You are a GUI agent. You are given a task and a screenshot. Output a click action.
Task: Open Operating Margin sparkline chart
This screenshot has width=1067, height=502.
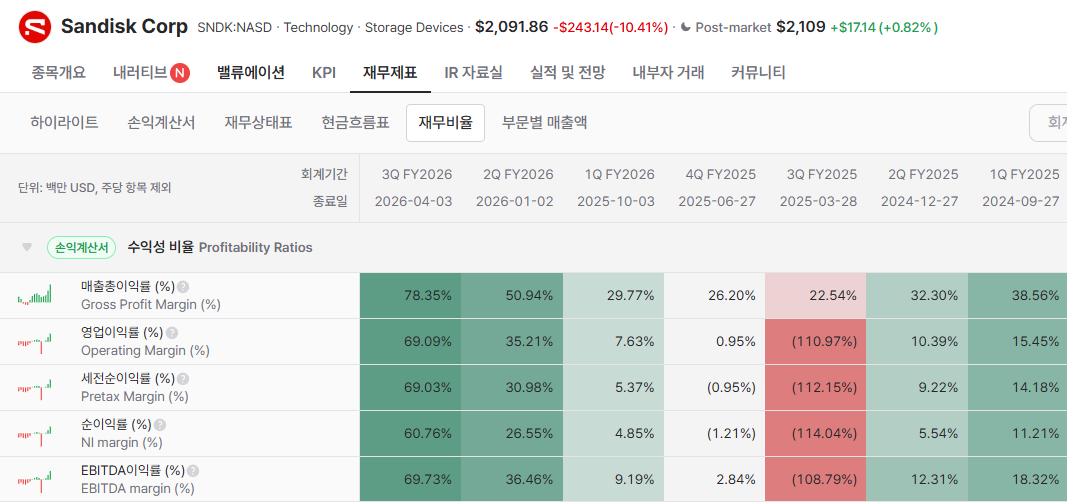(x=35, y=341)
